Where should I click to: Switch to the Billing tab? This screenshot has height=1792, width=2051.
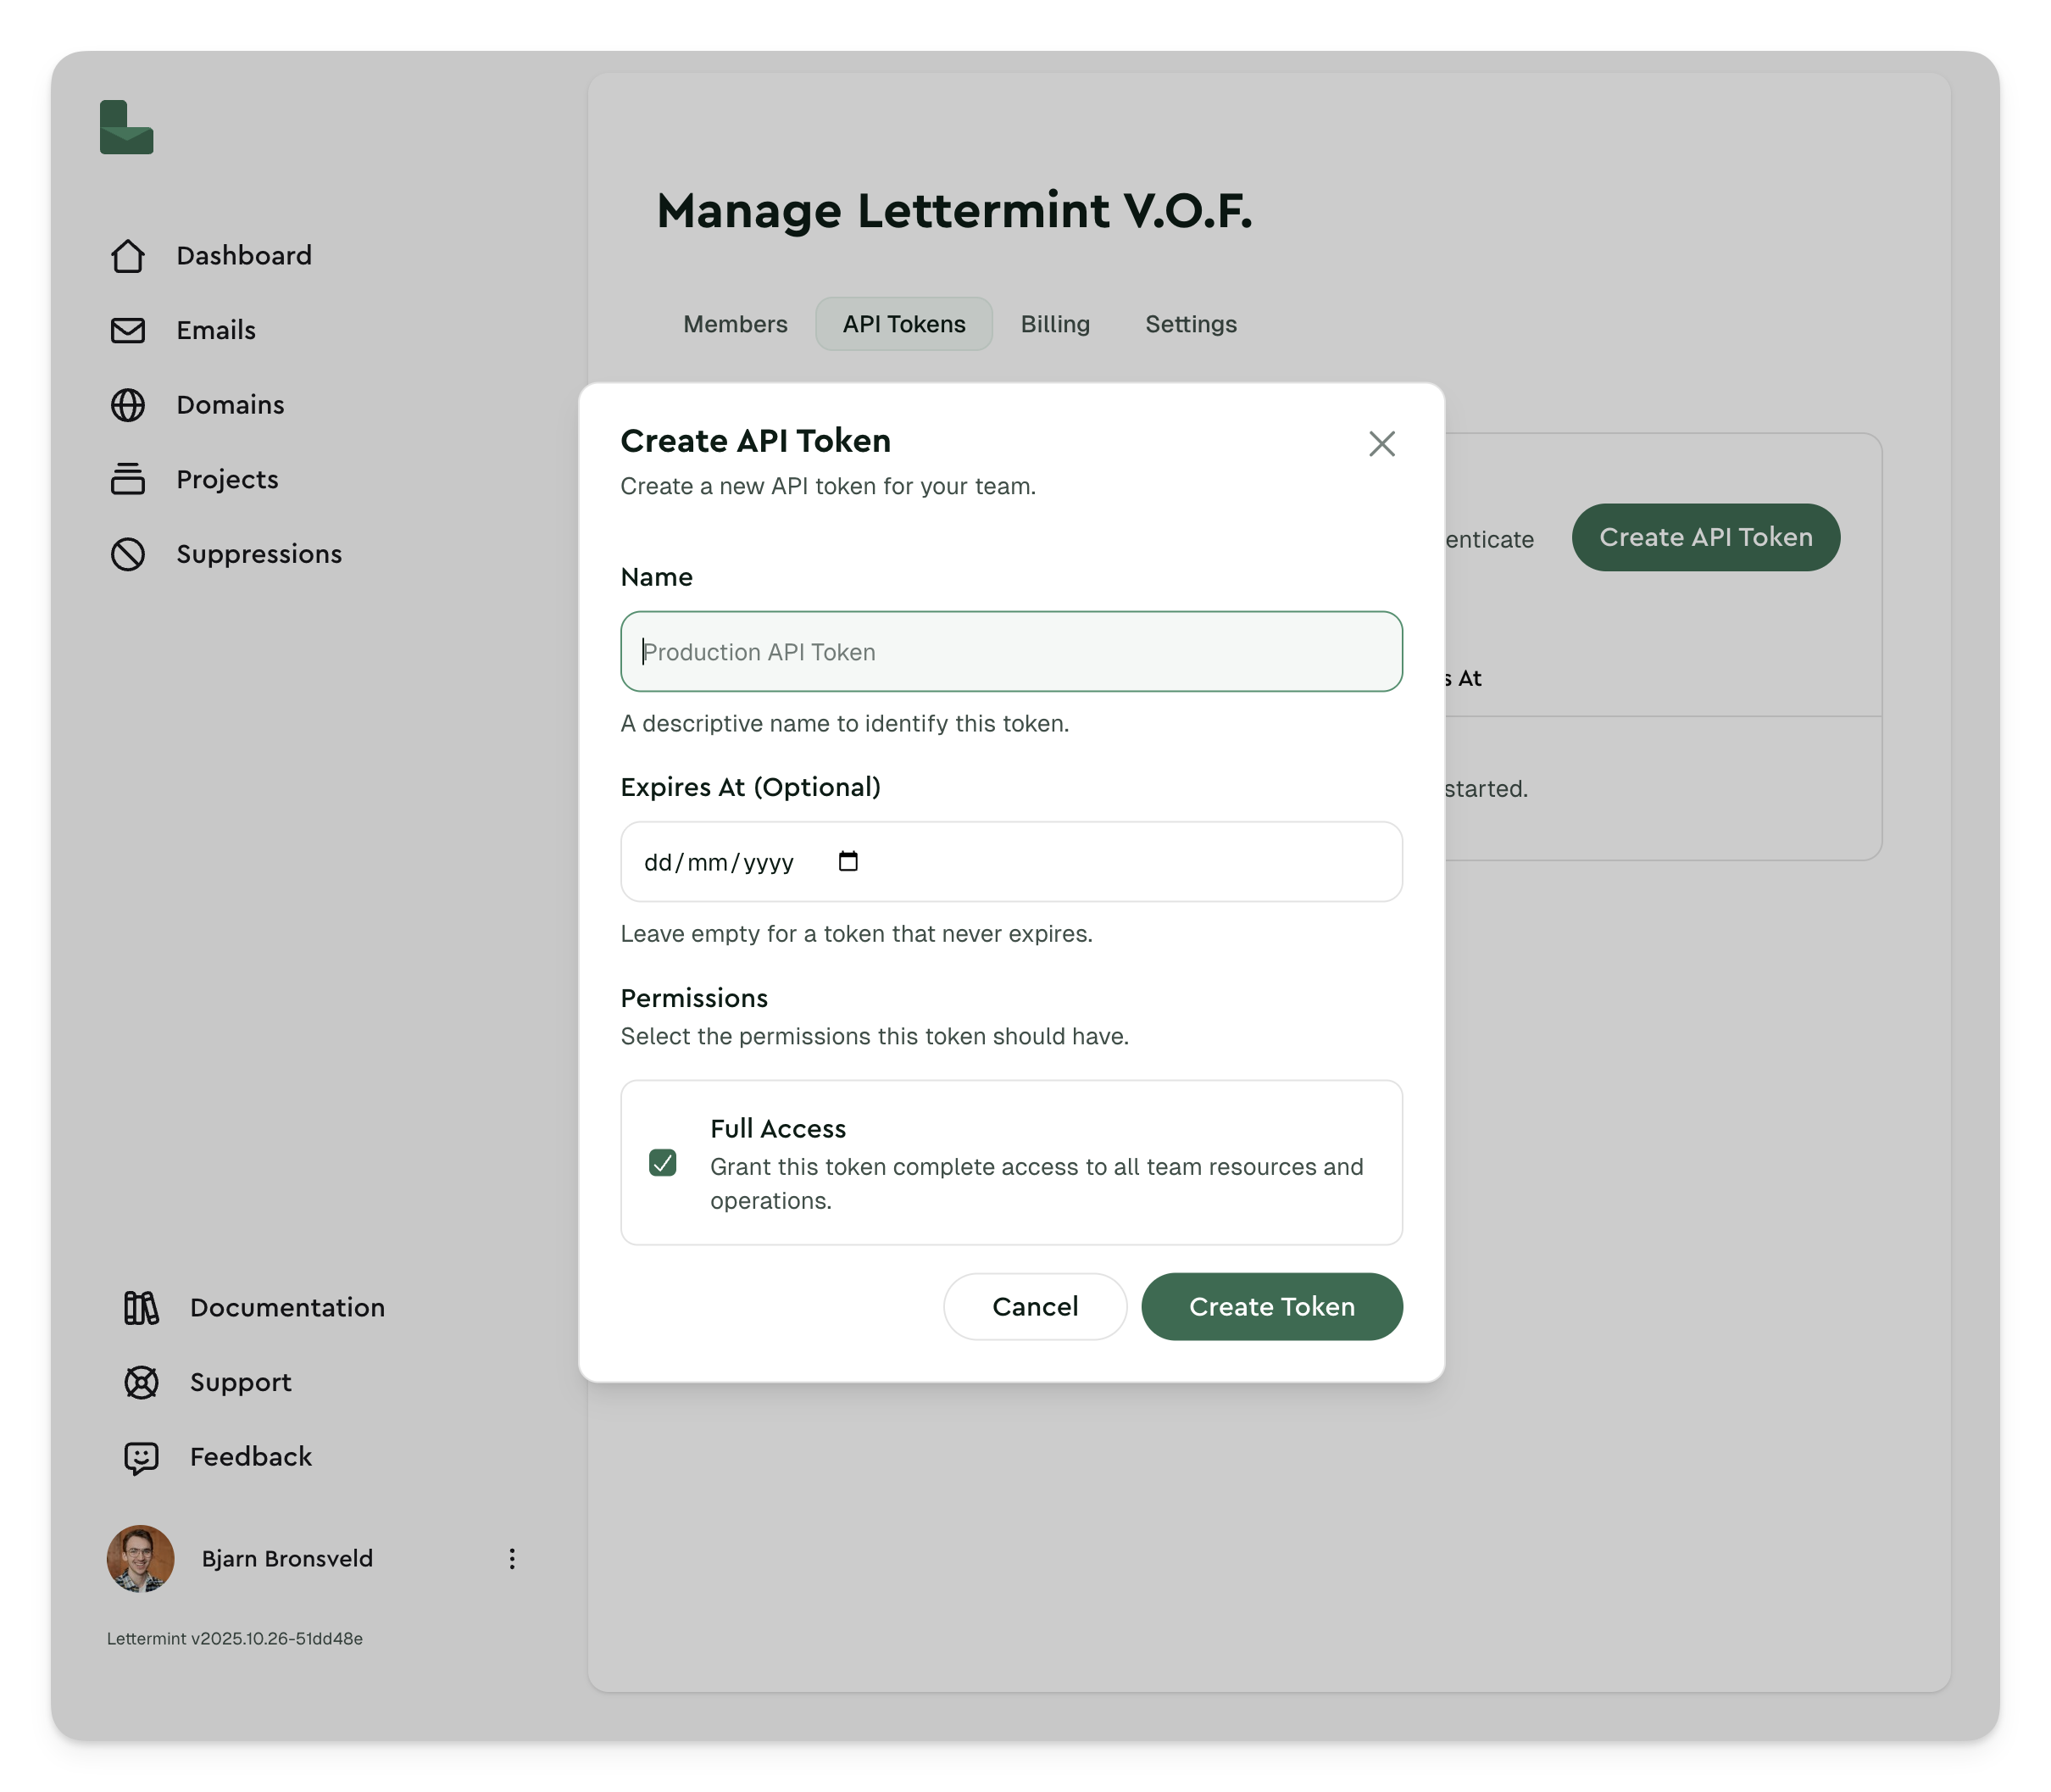click(x=1055, y=323)
